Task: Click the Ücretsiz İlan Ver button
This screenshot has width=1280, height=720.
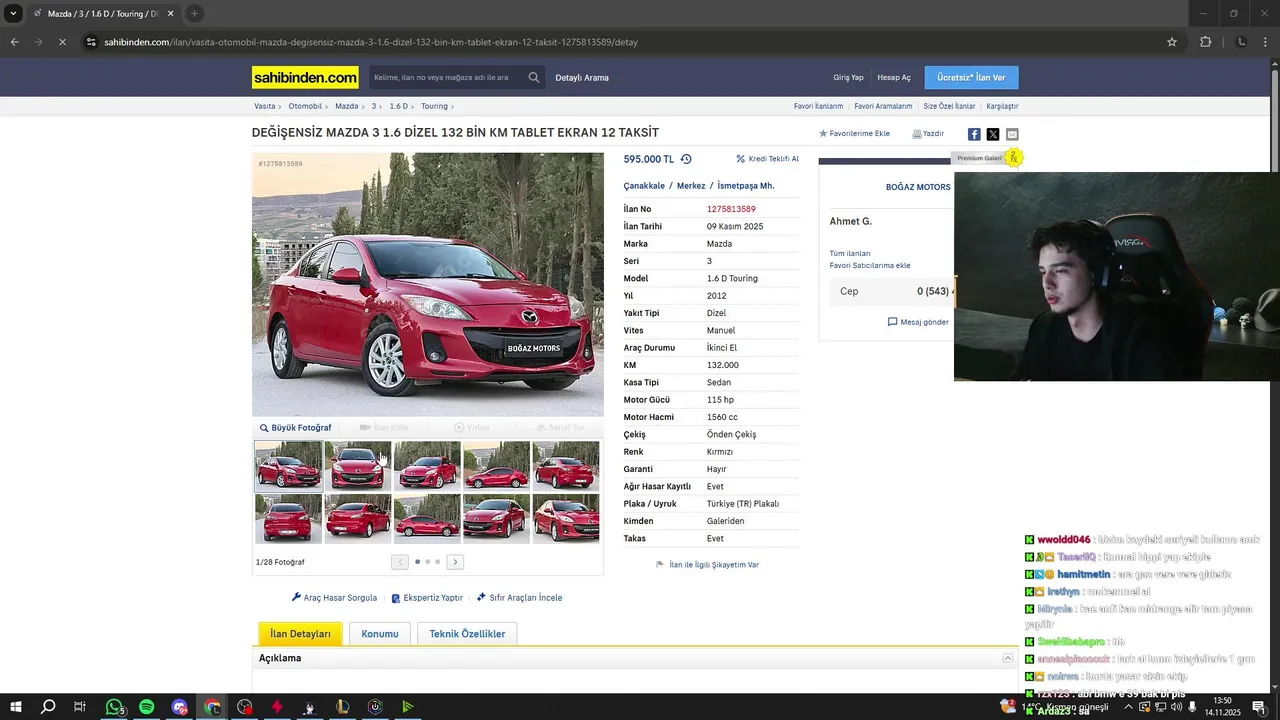Action: [x=971, y=77]
